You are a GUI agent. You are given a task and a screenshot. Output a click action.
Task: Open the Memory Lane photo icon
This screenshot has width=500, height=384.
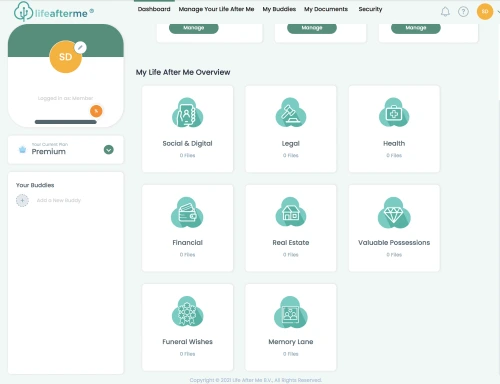point(291,312)
